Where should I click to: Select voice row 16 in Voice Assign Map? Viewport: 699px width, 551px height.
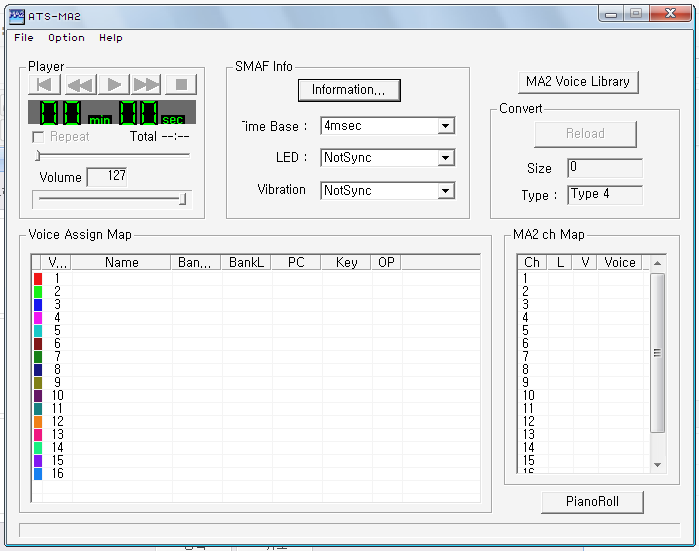257,473
